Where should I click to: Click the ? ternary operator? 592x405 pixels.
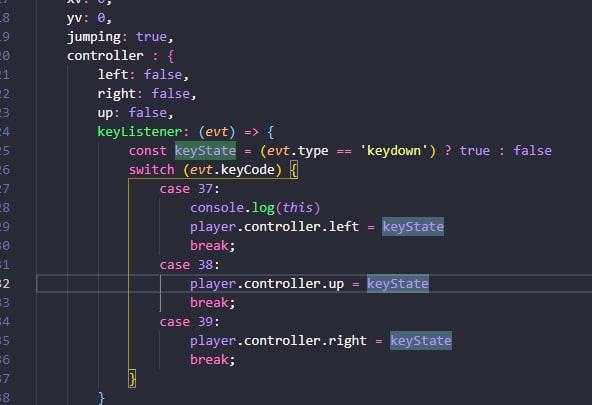(x=448, y=151)
